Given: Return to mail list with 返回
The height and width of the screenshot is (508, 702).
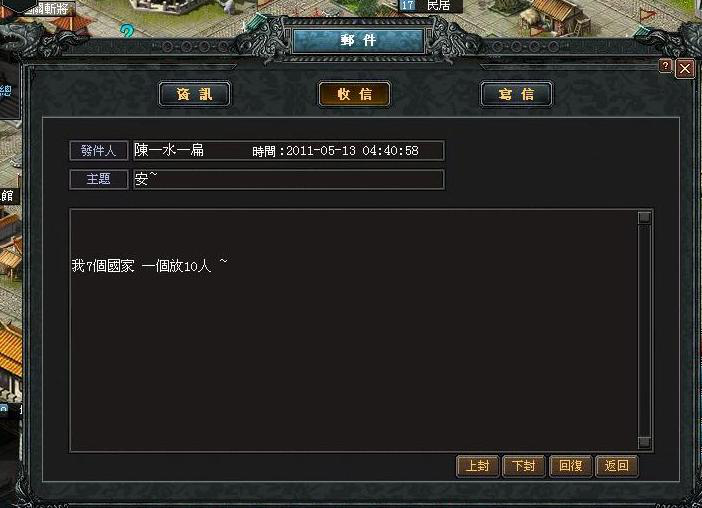Looking at the screenshot, I should click(617, 466).
